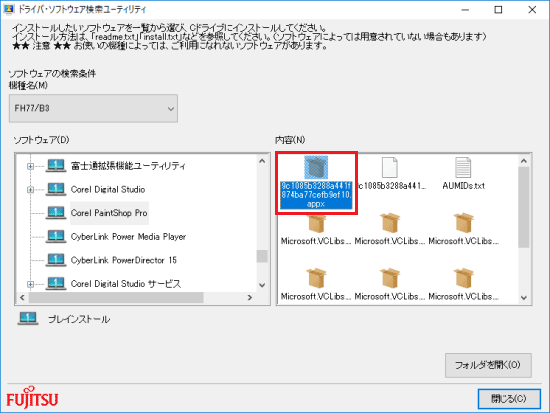Select the AUMIDs.txt document icon
The width and height of the screenshot is (550, 413).
(x=463, y=167)
